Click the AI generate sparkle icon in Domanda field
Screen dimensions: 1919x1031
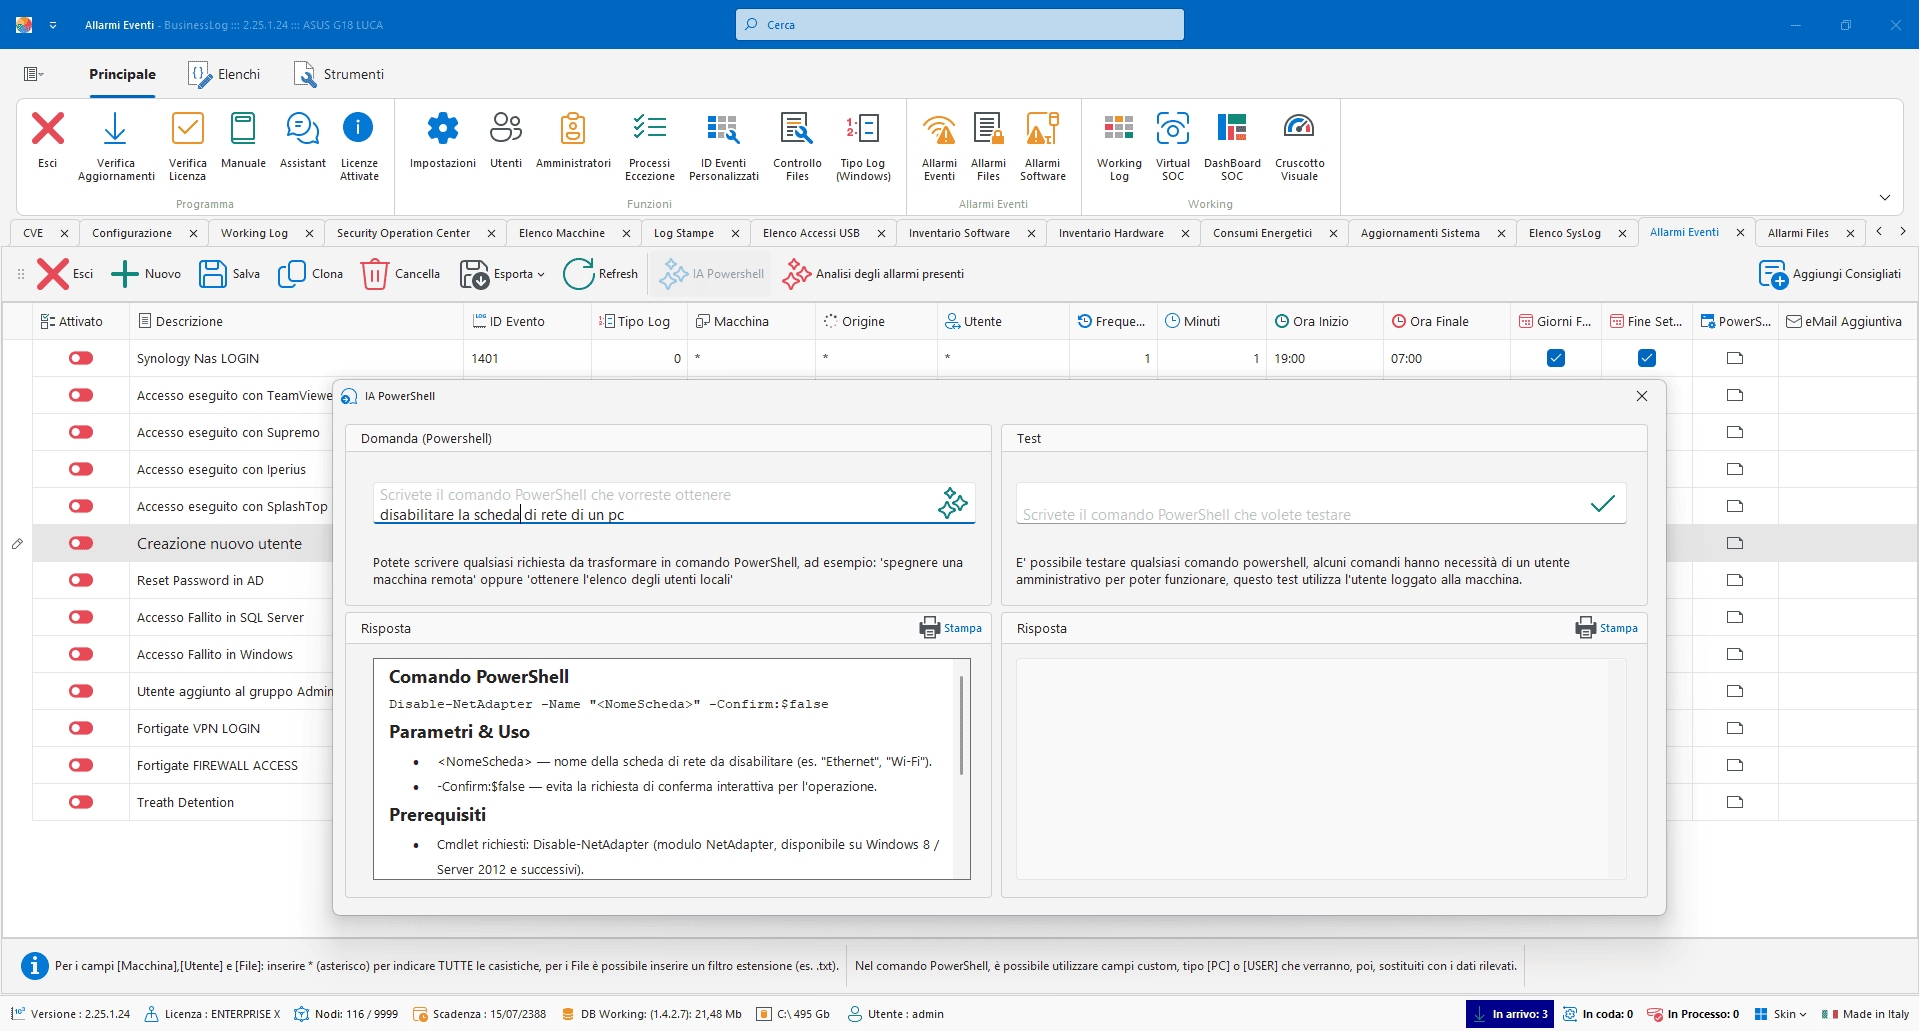point(952,503)
